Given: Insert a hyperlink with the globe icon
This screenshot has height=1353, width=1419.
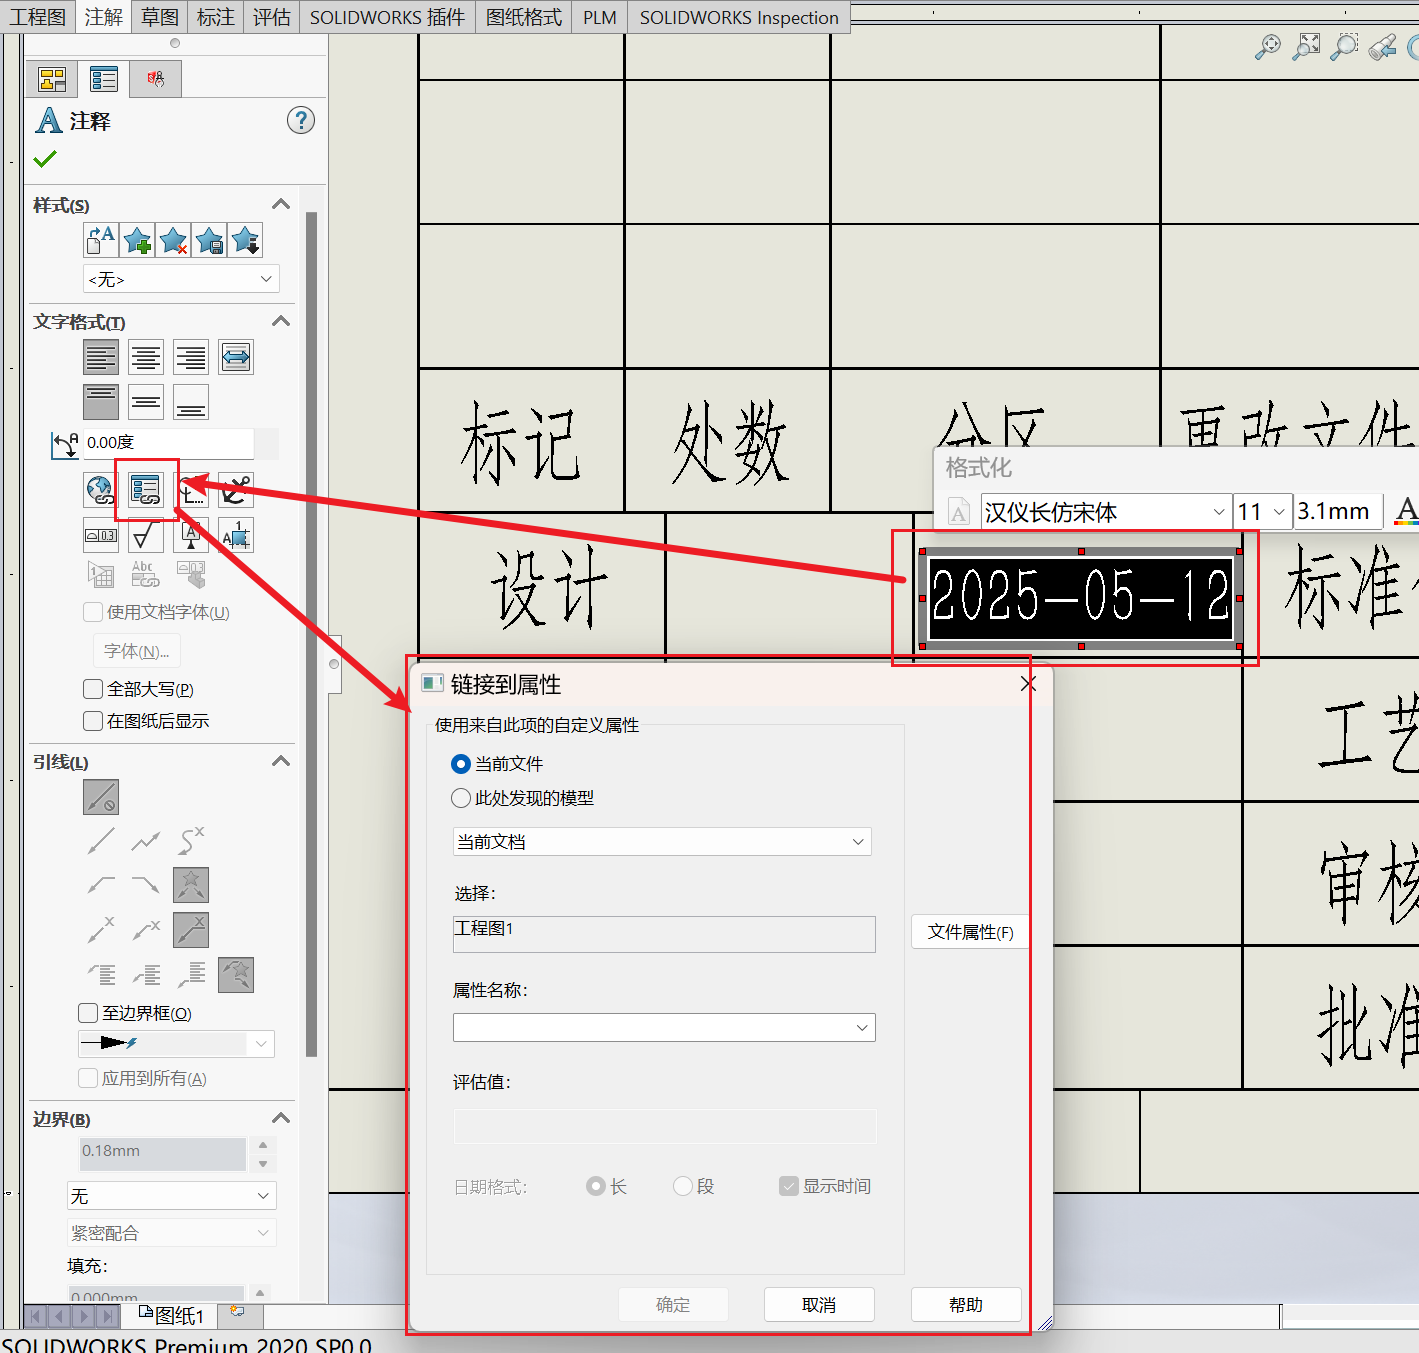Looking at the screenshot, I should (x=101, y=490).
